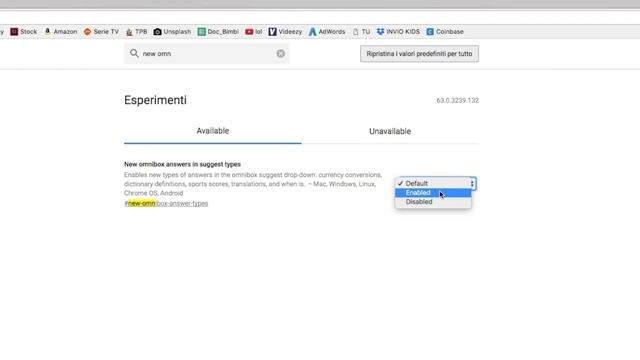Click the flag description paragraph
The image size is (640, 360).
[253, 184]
